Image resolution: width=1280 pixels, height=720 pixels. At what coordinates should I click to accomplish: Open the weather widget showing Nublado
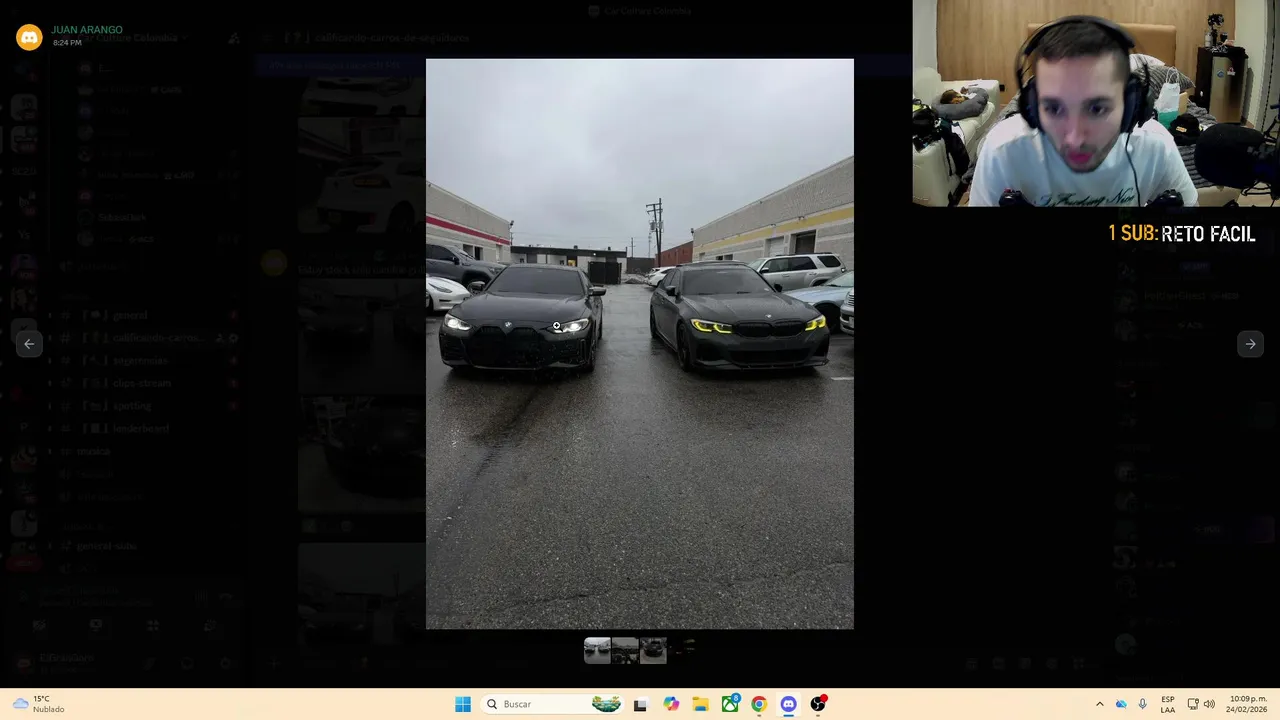click(x=38, y=704)
